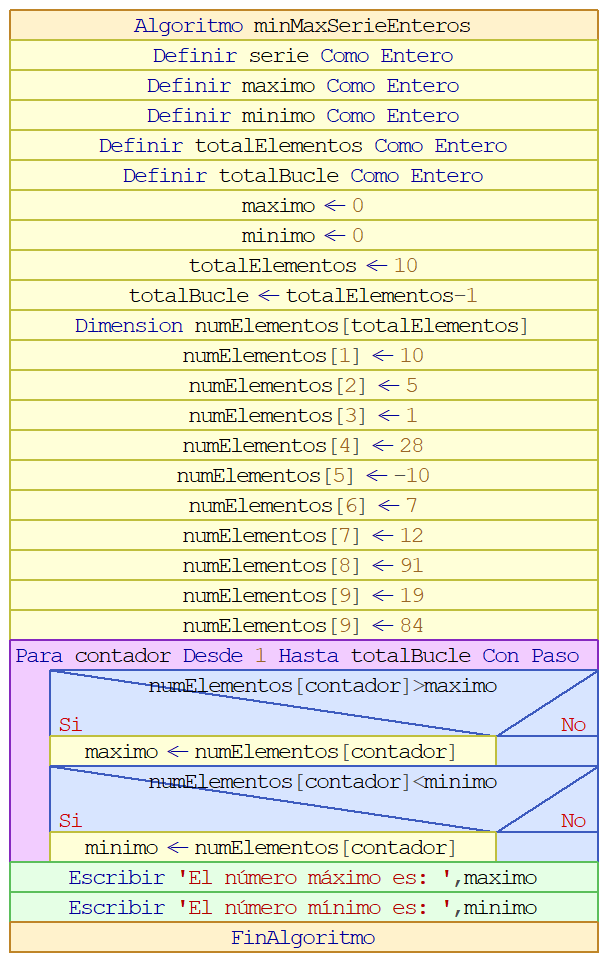Click the numElementos[8] ← 91 row
The height and width of the screenshot is (962, 608).
[x=304, y=566]
